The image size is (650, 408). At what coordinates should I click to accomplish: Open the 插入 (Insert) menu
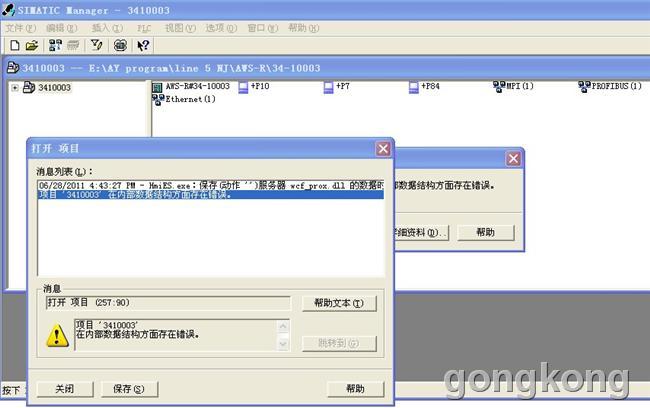[x=107, y=28]
